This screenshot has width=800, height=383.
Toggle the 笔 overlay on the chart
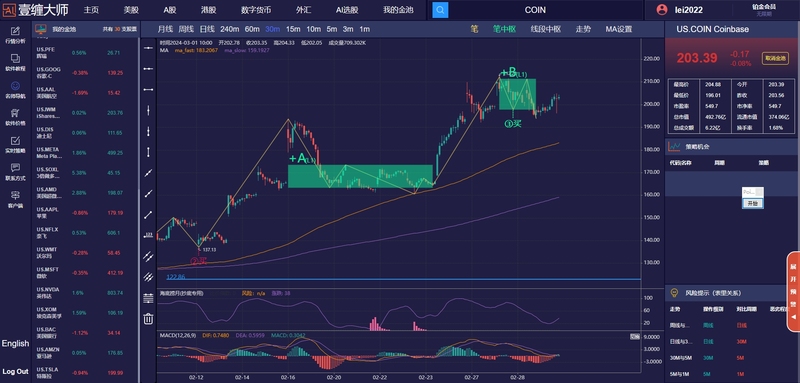point(474,29)
